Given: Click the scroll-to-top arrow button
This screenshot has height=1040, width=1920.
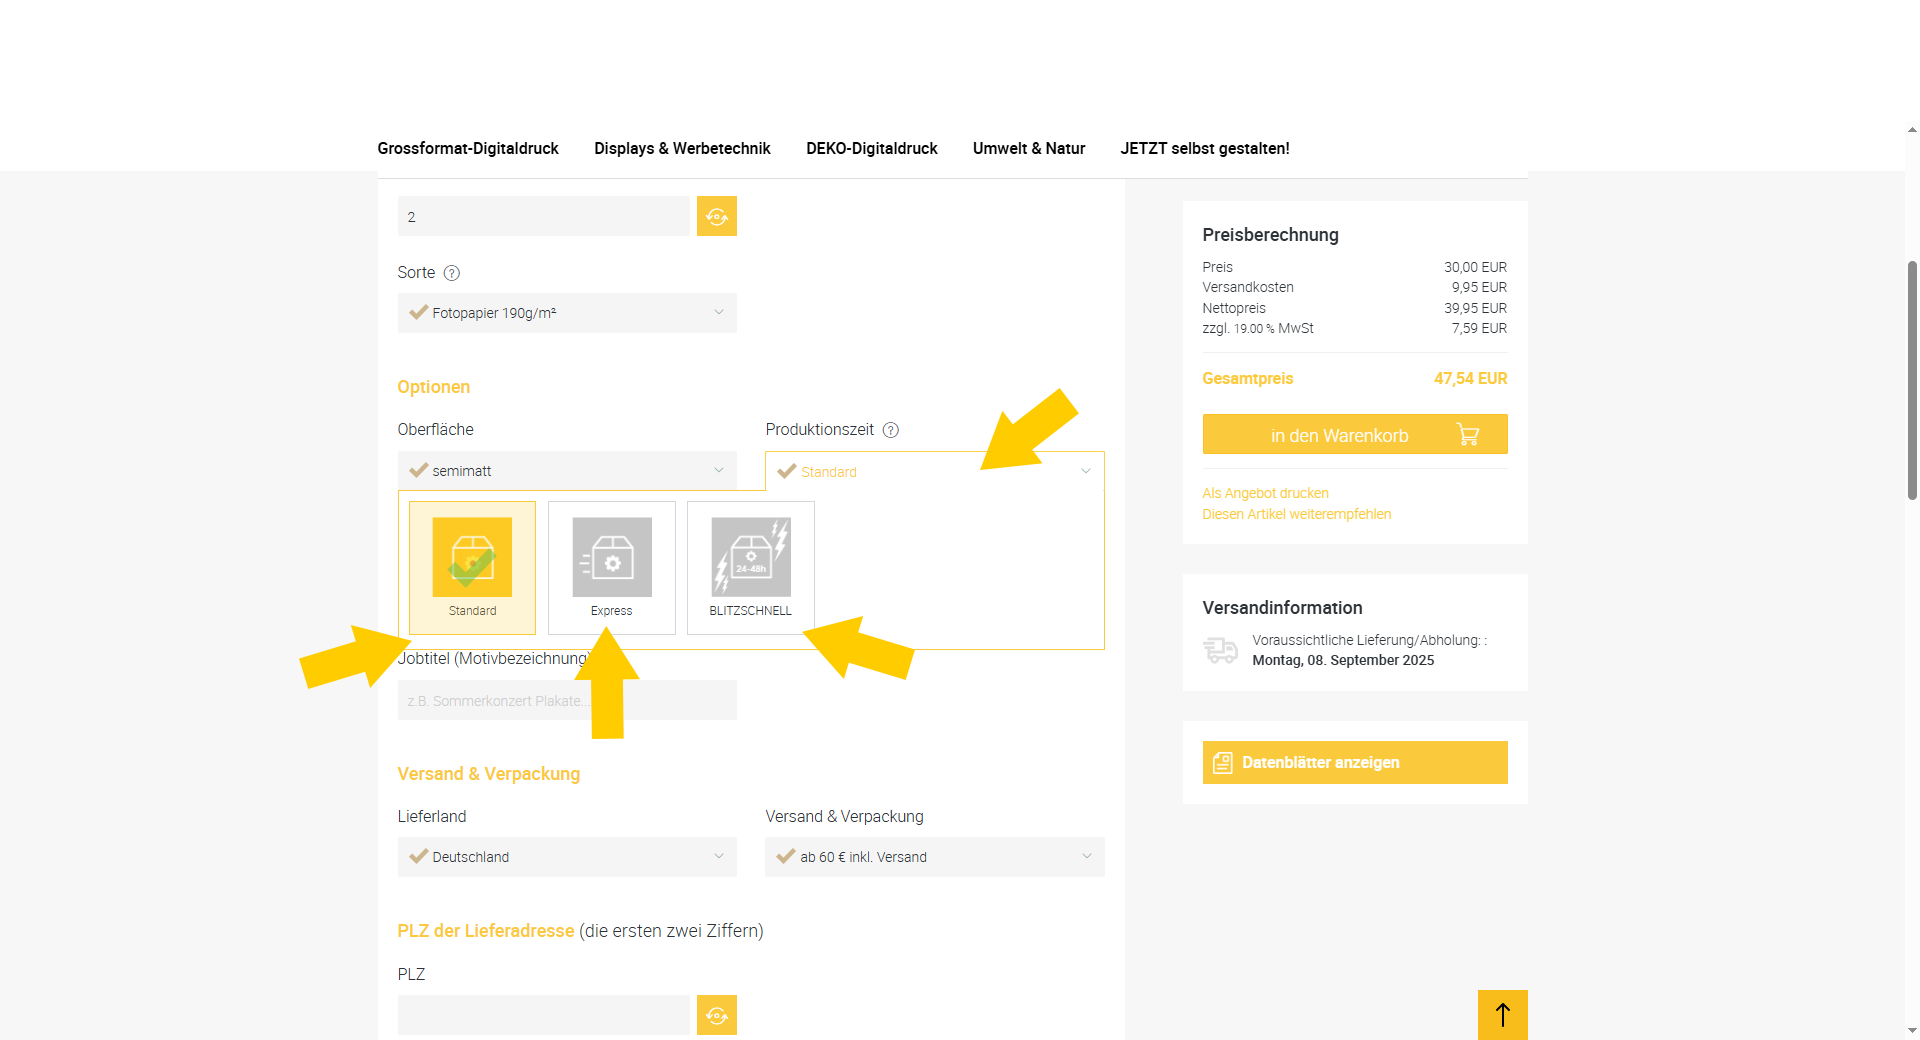Looking at the screenshot, I should (x=1502, y=1015).
